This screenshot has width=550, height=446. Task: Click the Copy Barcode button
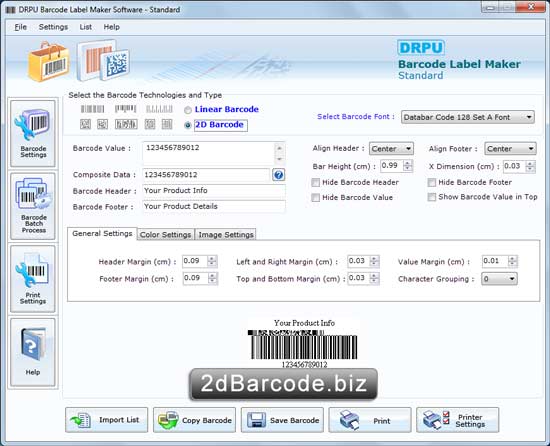click(194, 420)
